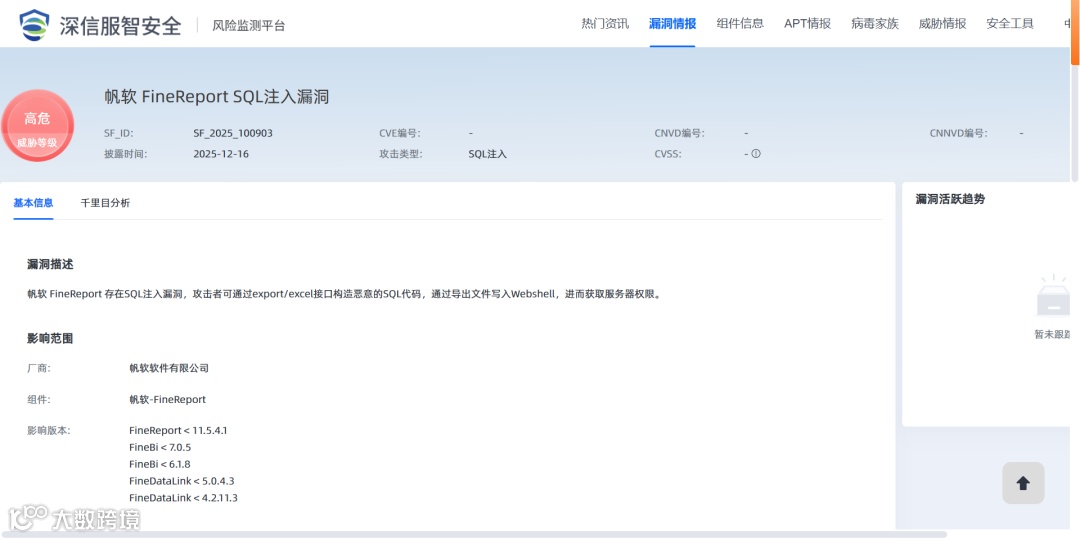Click the 披露时间 label
The height and width of the screenshot is (539, 1080).
click(125, 154)
